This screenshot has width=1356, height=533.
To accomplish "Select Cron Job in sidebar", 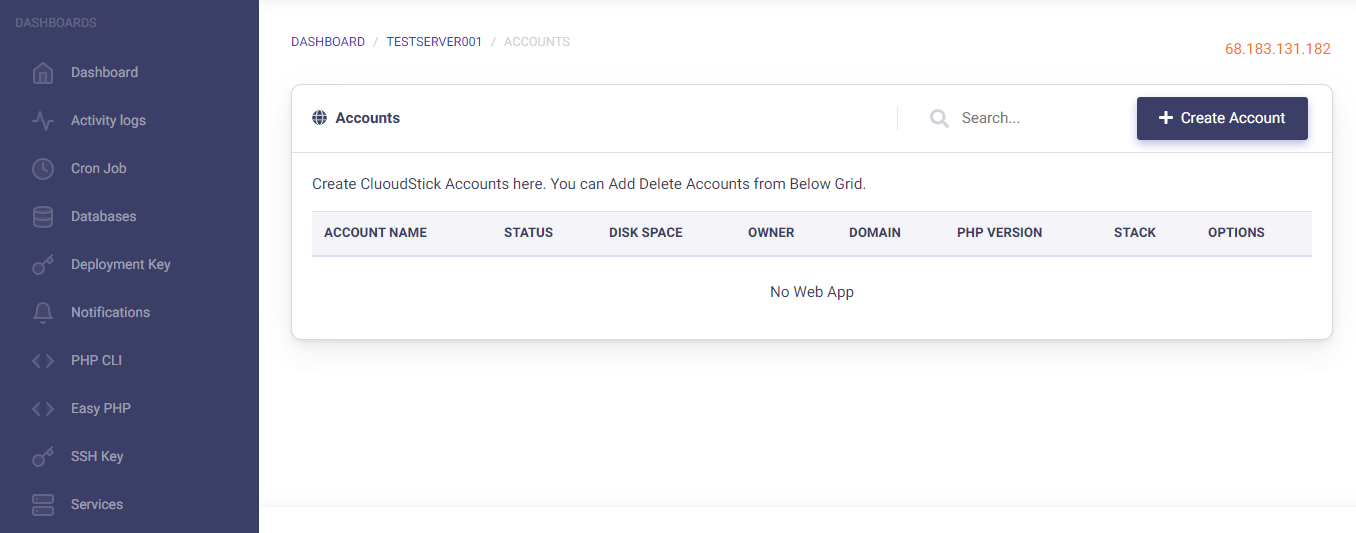I will [x=98, y=168].
